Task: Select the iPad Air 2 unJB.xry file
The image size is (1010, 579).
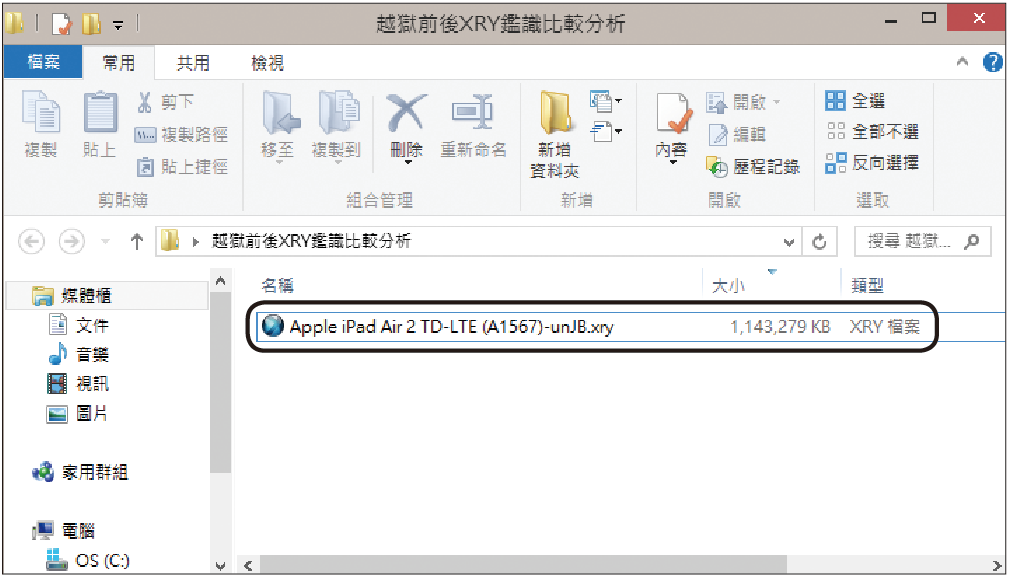Action: click(591, 327)
